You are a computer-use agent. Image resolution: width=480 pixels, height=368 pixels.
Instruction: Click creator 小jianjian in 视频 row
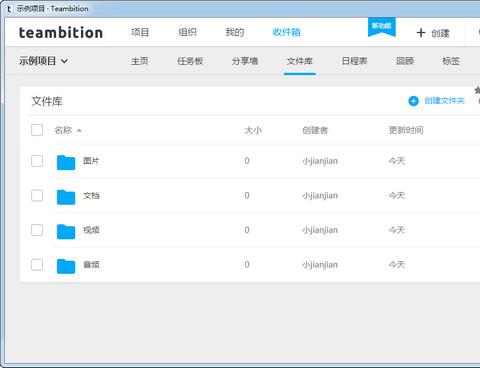tap(320, 230)
